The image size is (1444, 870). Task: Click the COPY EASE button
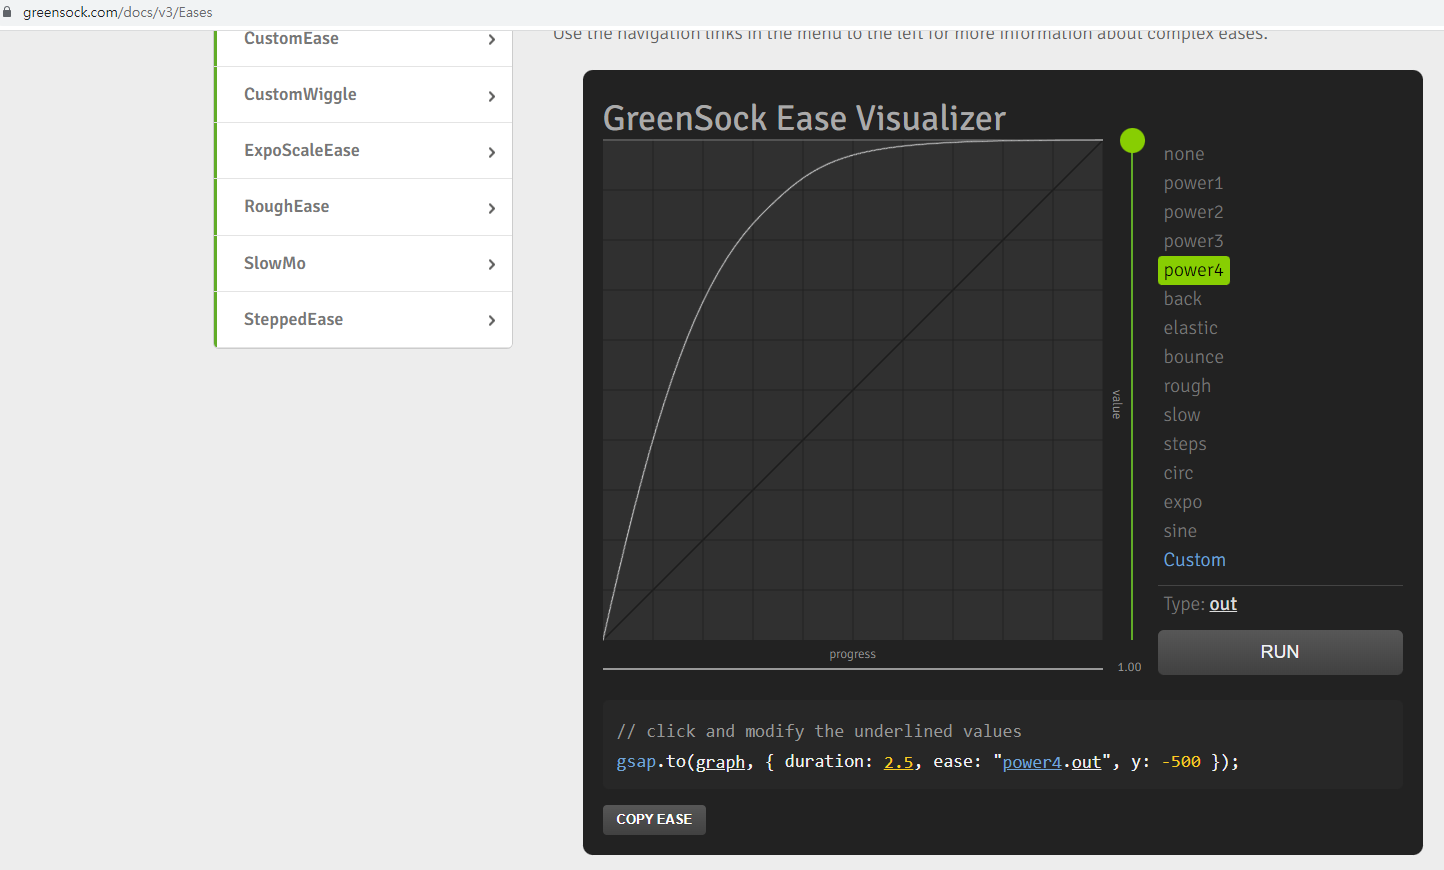point(654,819)
